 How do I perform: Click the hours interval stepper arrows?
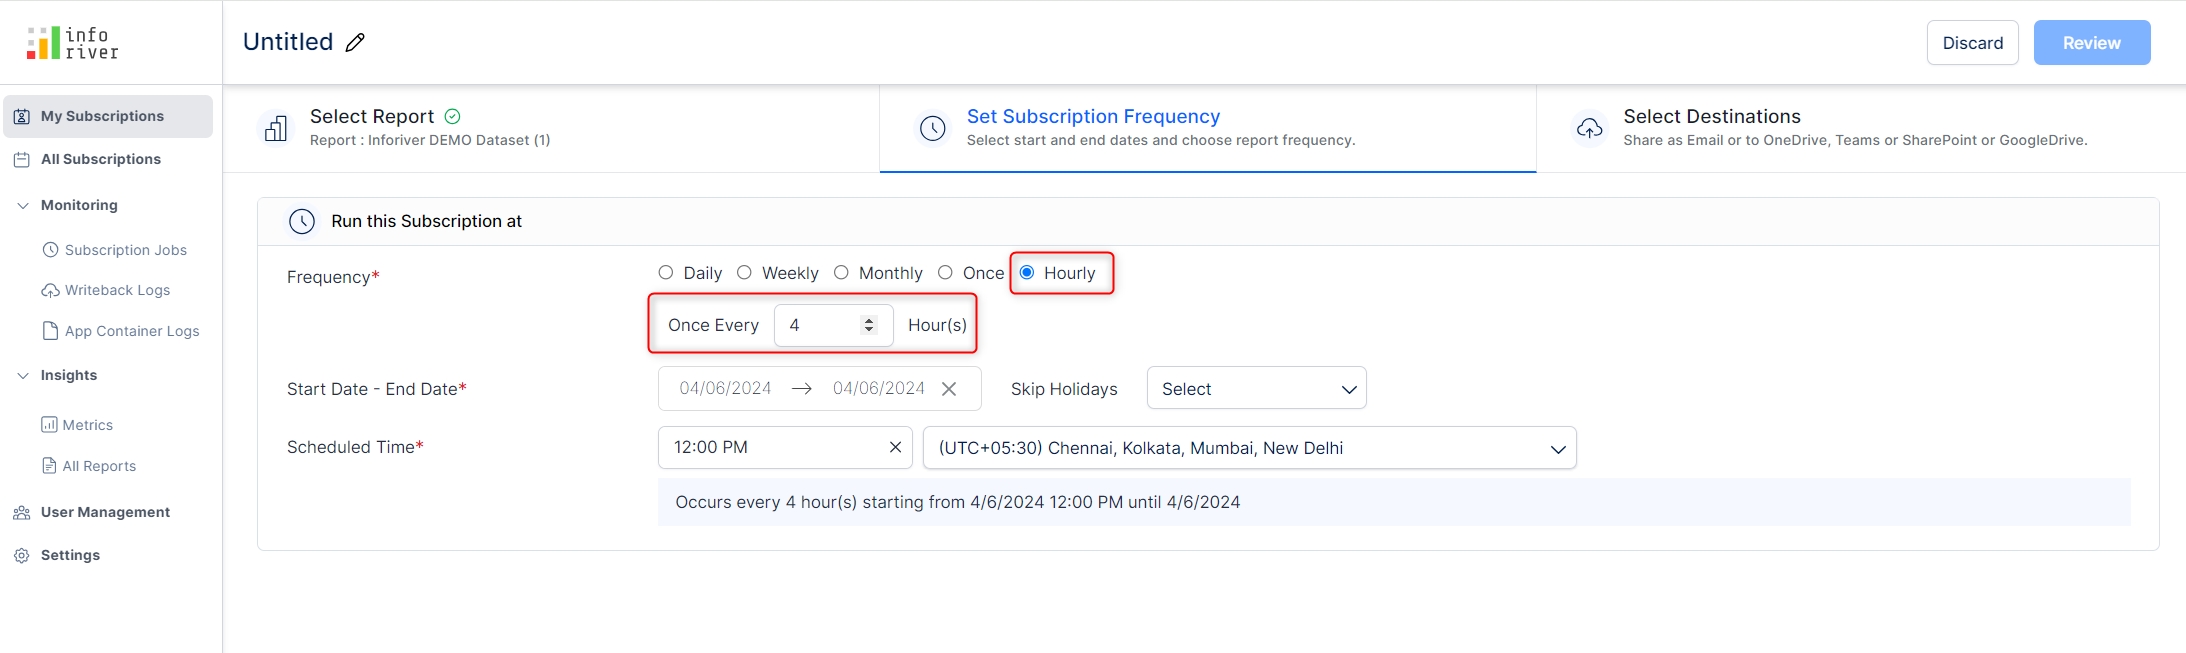pyautogui.click(x=869, y=325)
